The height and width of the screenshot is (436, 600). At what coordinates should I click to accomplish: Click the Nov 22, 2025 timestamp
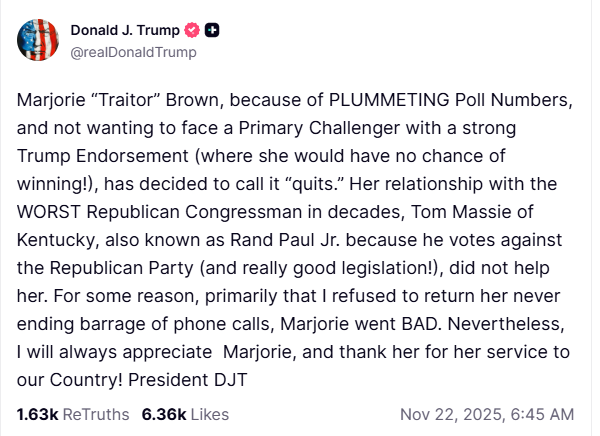(486, 414)
